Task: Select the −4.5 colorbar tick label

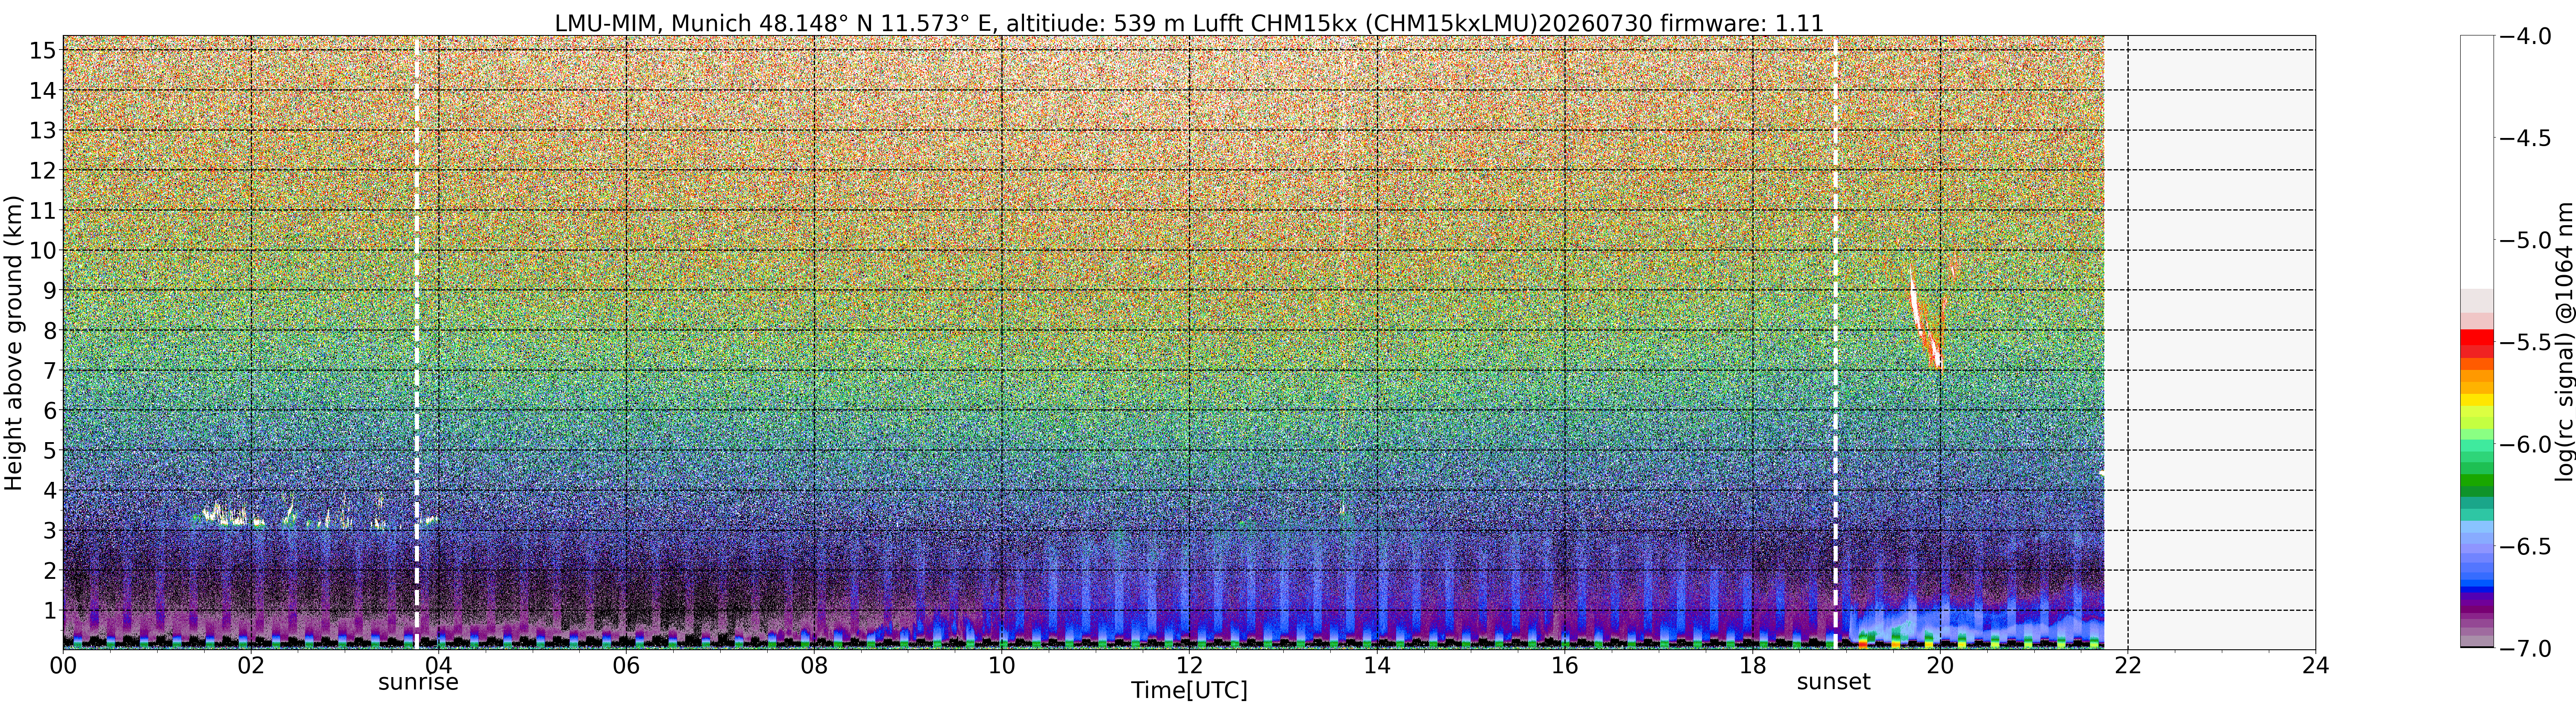Action: click(x=2525, y=138)
